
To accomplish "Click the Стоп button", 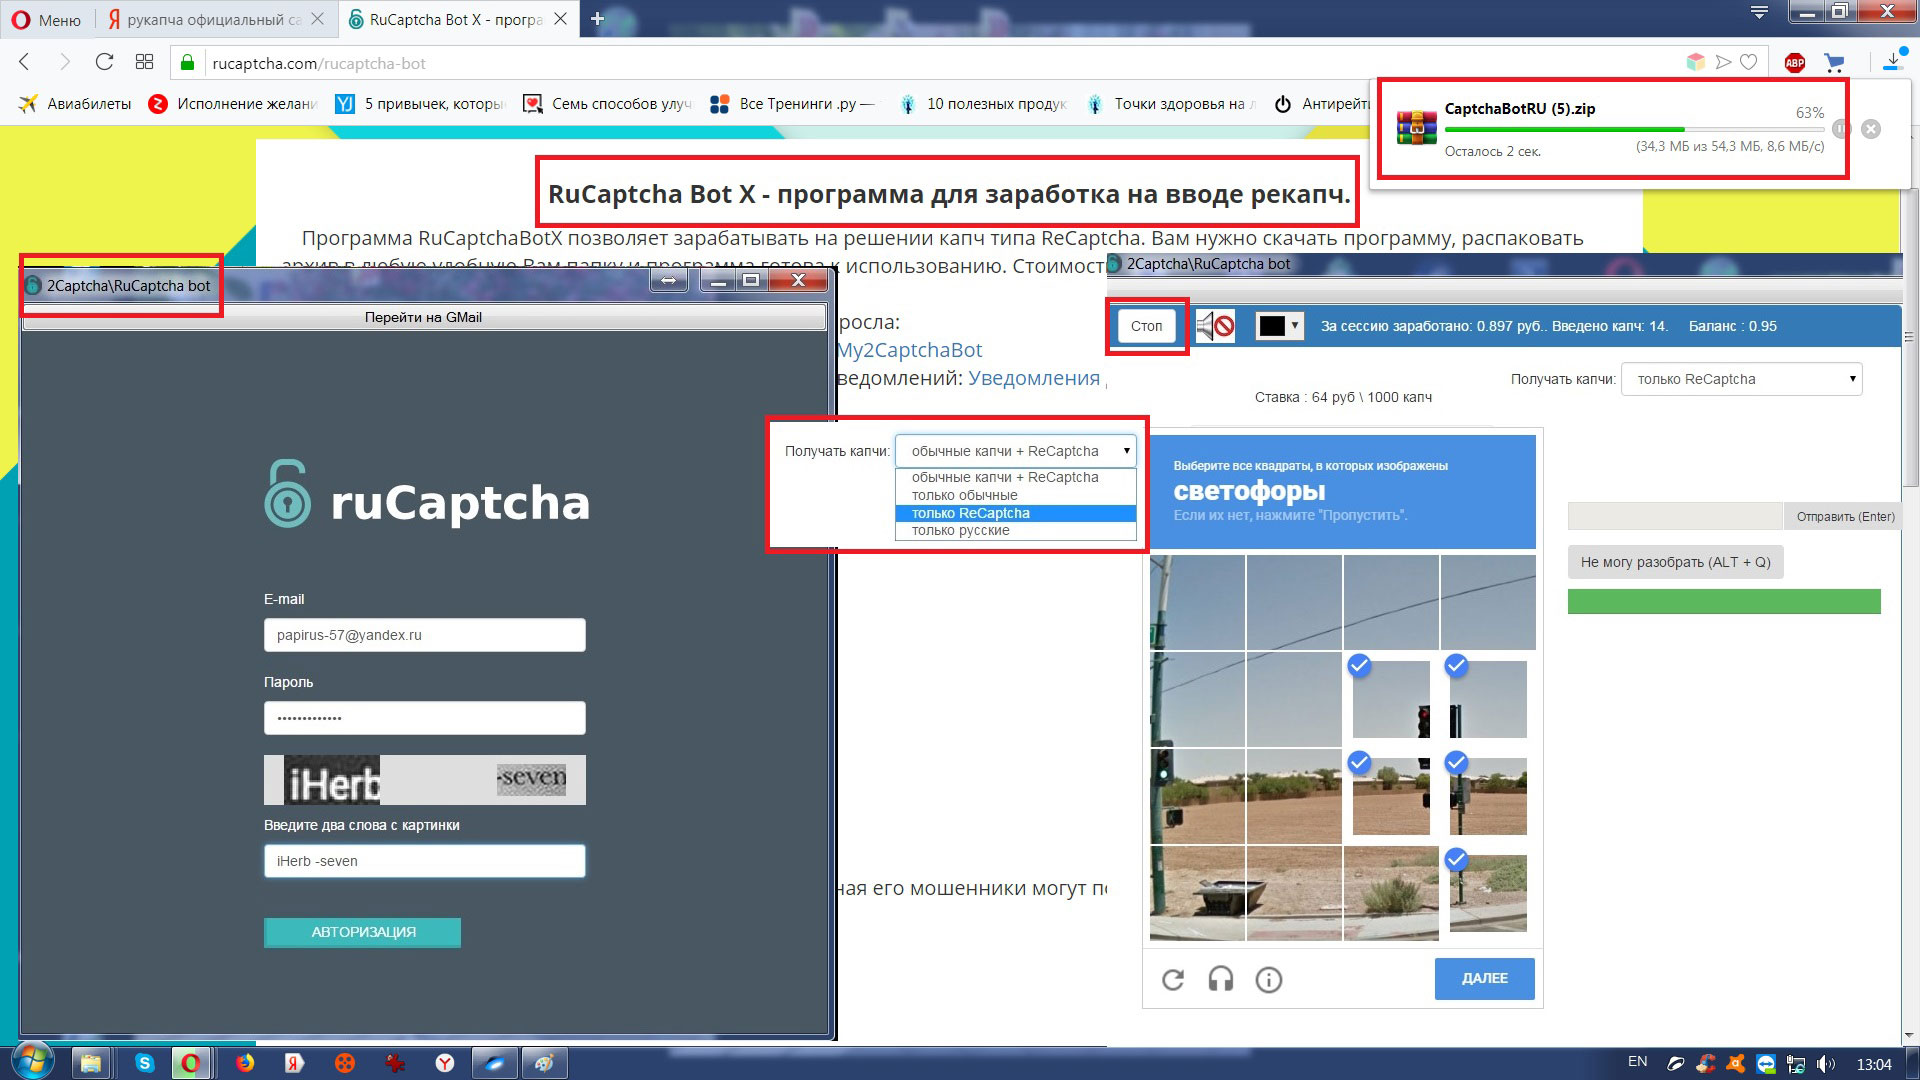I will [1146, 326].
